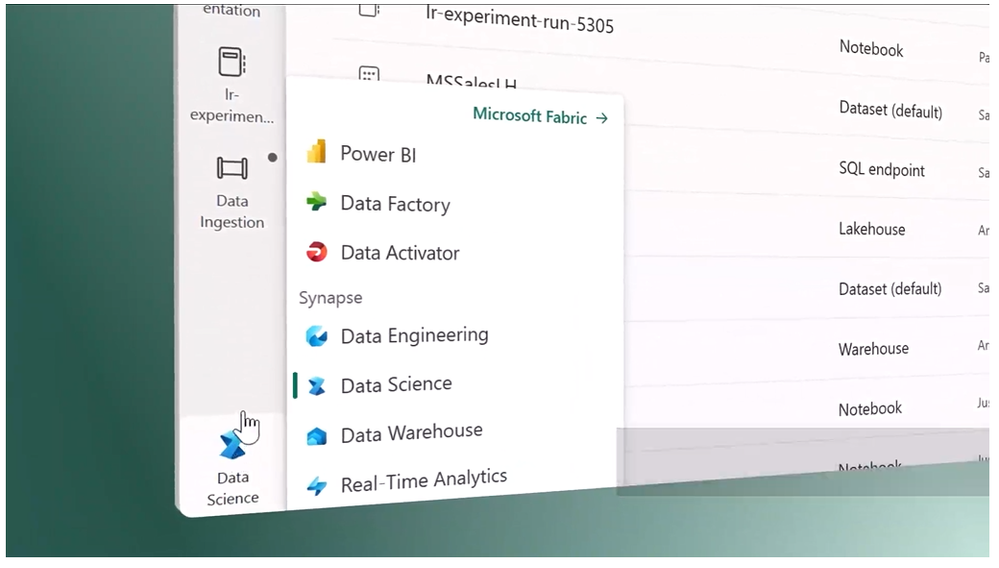Viewport: 999px width, 568px height.
Task: Follow the Microsoft Fabric arrow link
Action: (x=540, y=117)
